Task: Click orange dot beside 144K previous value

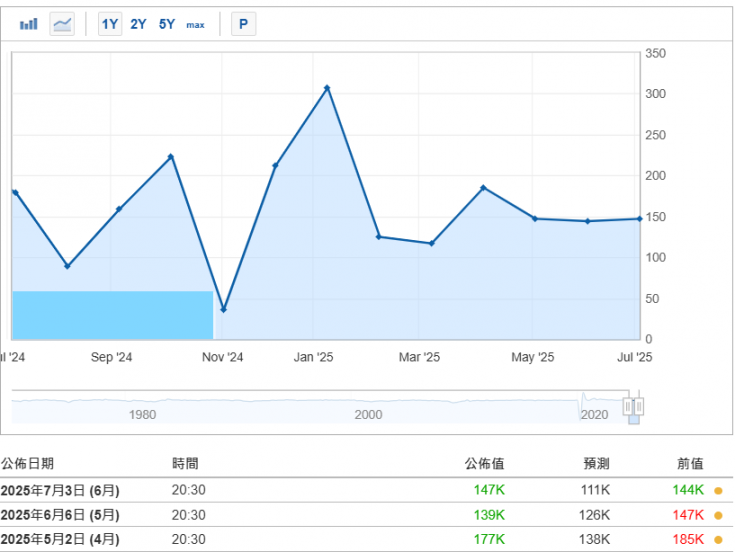Action: (718, 491)
